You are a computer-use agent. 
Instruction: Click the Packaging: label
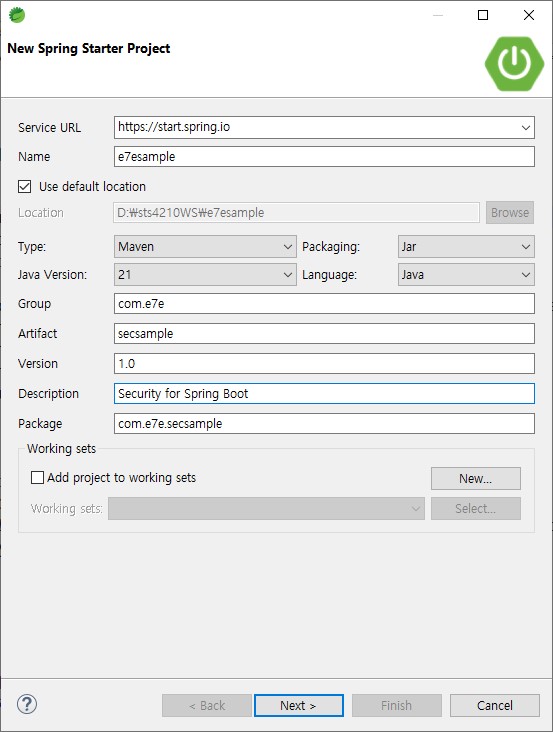331,246
